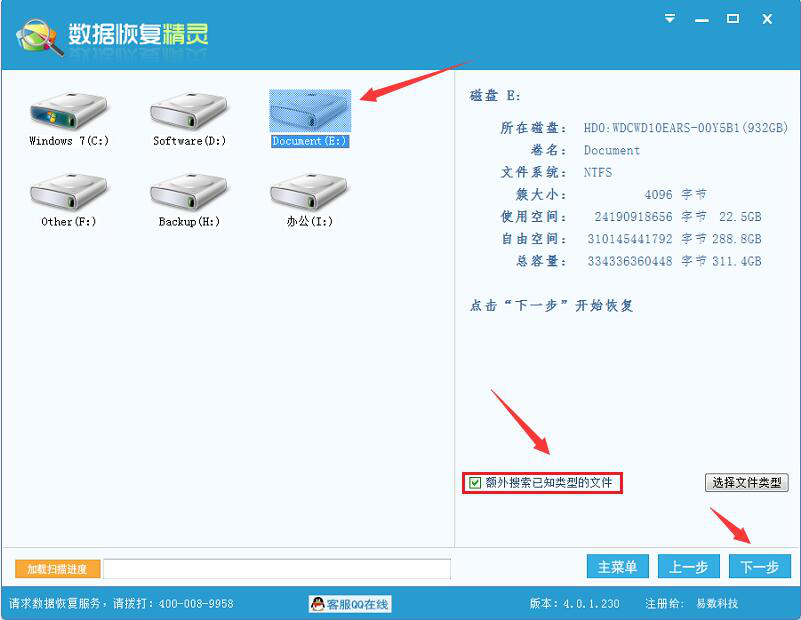Return to the 主菜单 main menu
Screen dimensions: 801x620
[x=617, y=566]
